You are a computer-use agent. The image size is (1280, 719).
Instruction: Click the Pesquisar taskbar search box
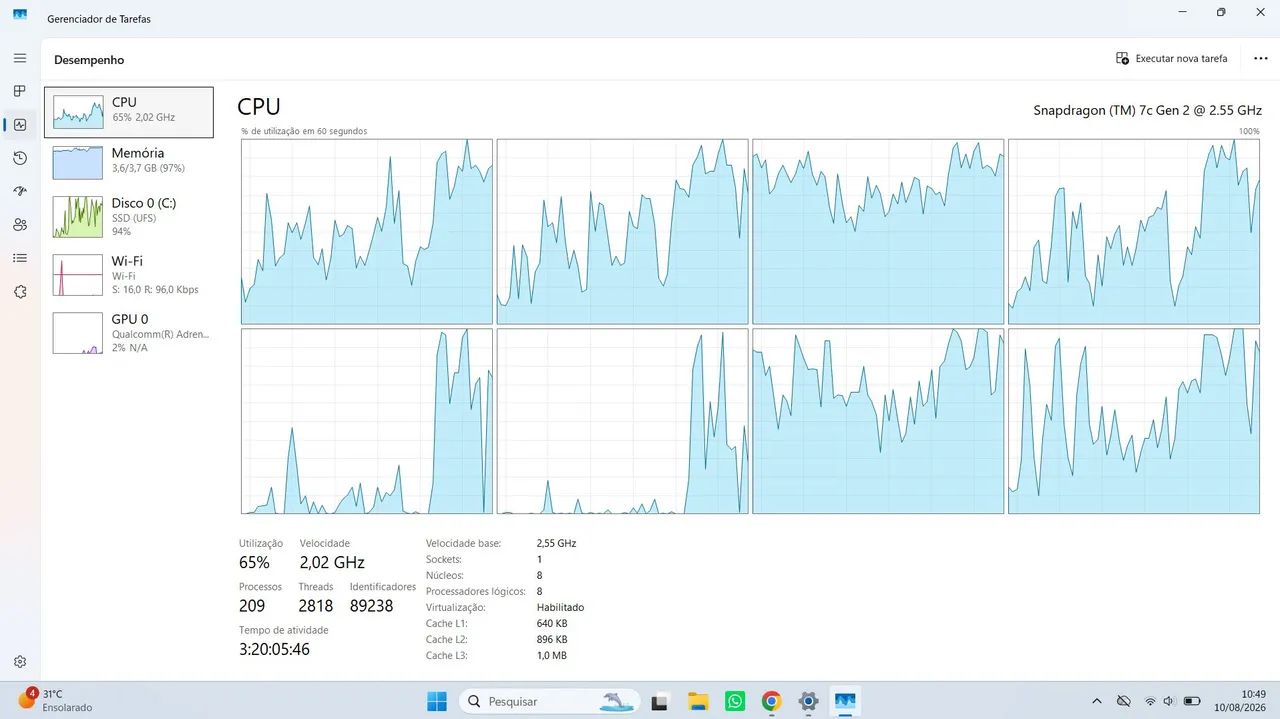point(551,701)
